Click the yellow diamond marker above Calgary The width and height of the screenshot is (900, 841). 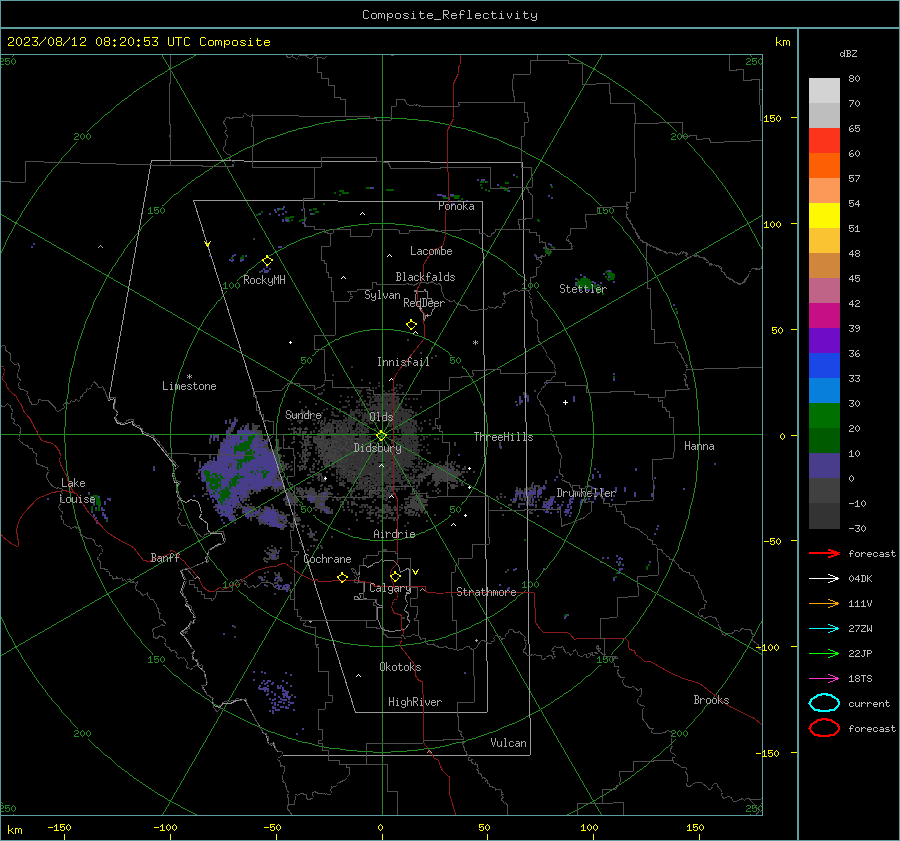coord(395,576)
